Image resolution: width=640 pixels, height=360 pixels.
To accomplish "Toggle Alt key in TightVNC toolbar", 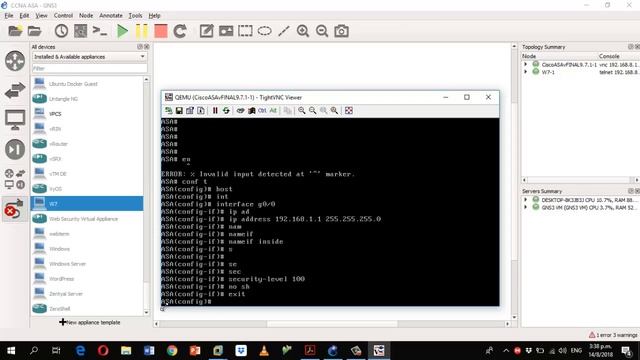I will pyautogui.click(x=273, y=111).
